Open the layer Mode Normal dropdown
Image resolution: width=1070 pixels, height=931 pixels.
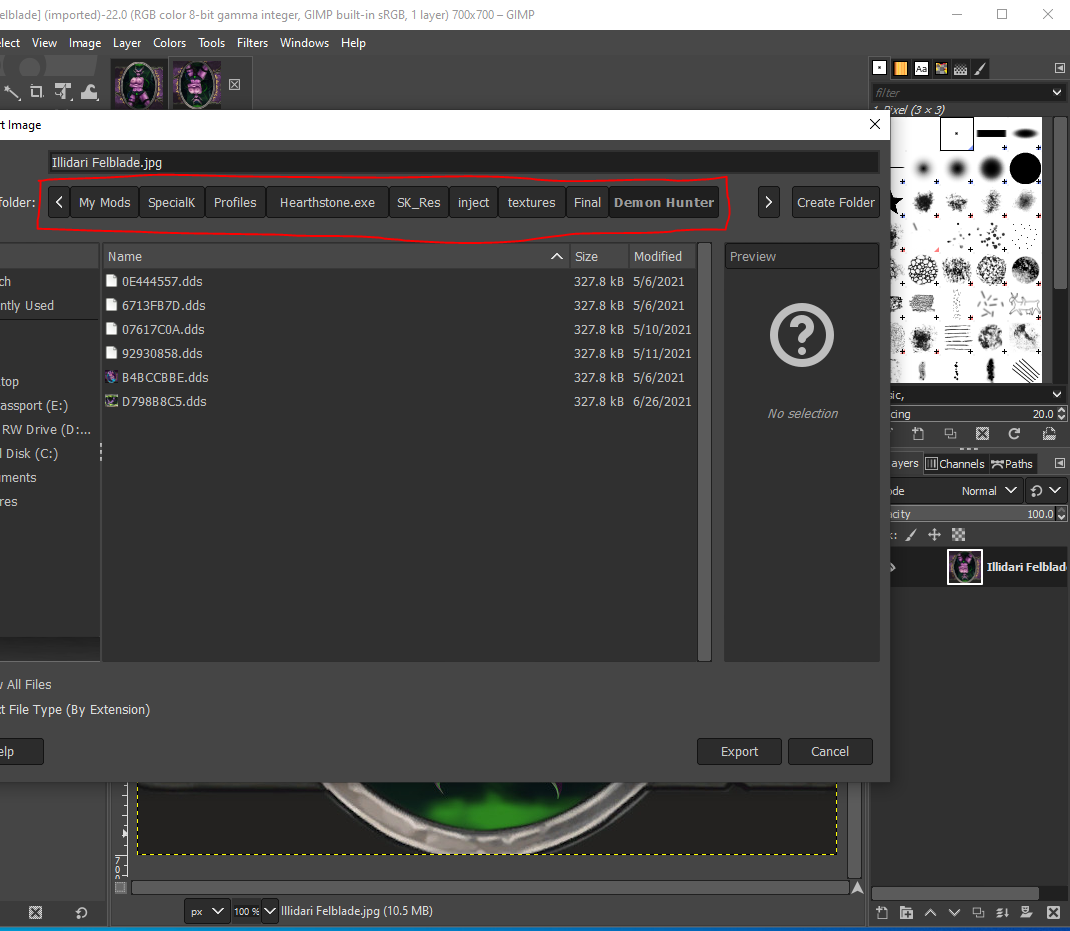tap(988, 491)
